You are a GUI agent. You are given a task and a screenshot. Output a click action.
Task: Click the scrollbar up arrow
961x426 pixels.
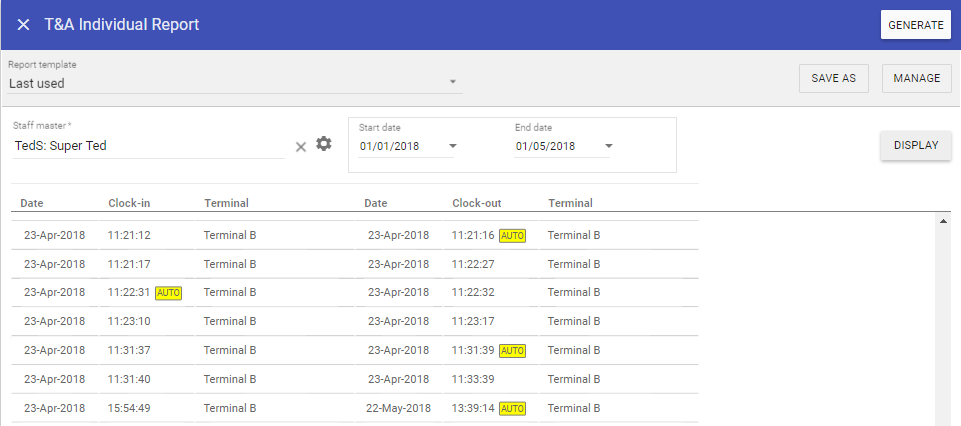click(x=943, y=221)
